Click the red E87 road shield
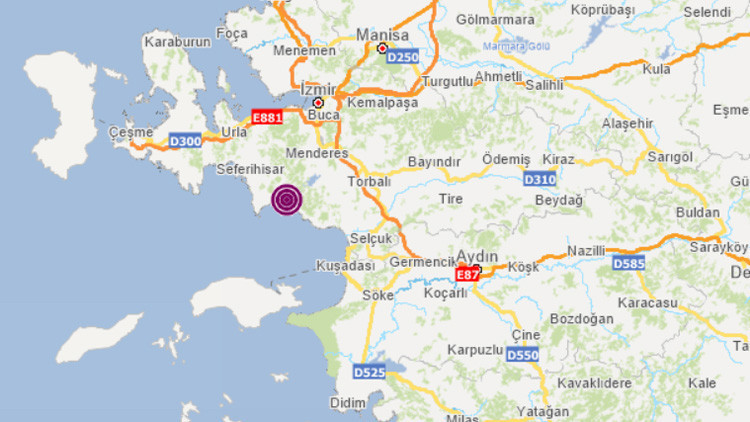The image size is (750, 422). pyautogui.click(x=467, y=275)
